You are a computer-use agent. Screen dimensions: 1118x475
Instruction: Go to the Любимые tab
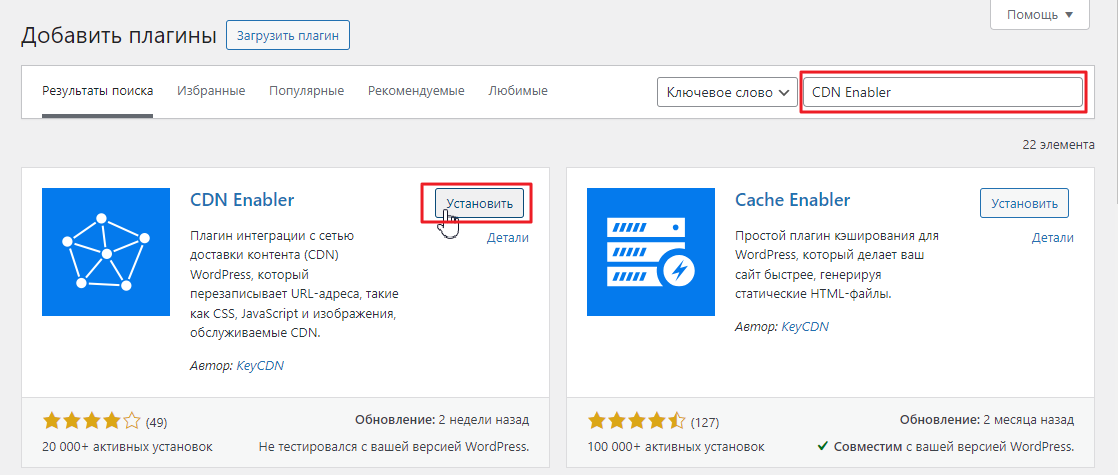[x=518, y=91]
